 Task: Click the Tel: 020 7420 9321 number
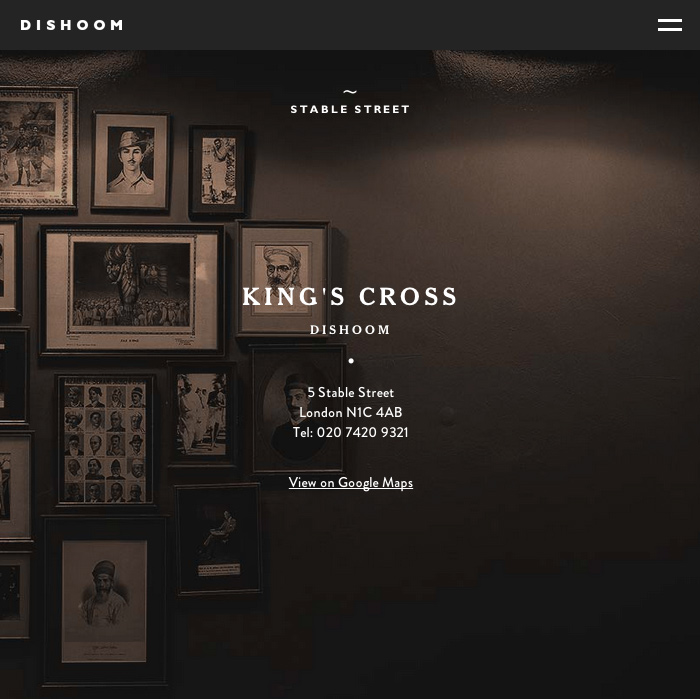(x=350, y=432)
